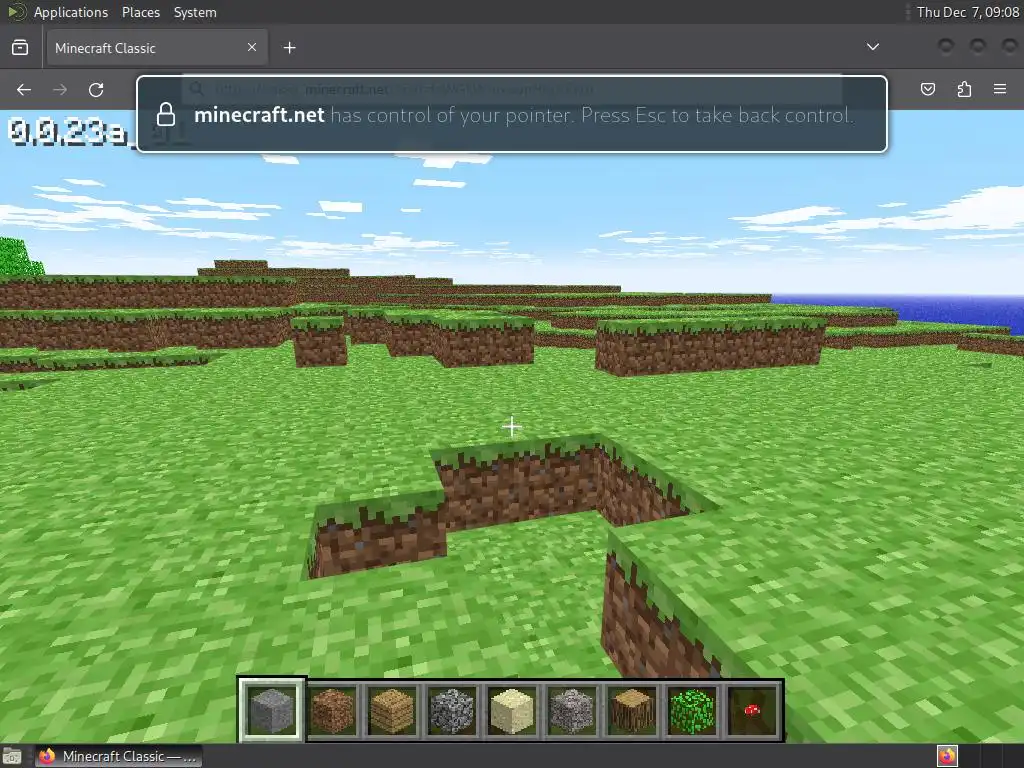This screenshot has width=1024, height=768.
Task: Select the red mushroom in hotbar
Action: [x=752, y=710]
